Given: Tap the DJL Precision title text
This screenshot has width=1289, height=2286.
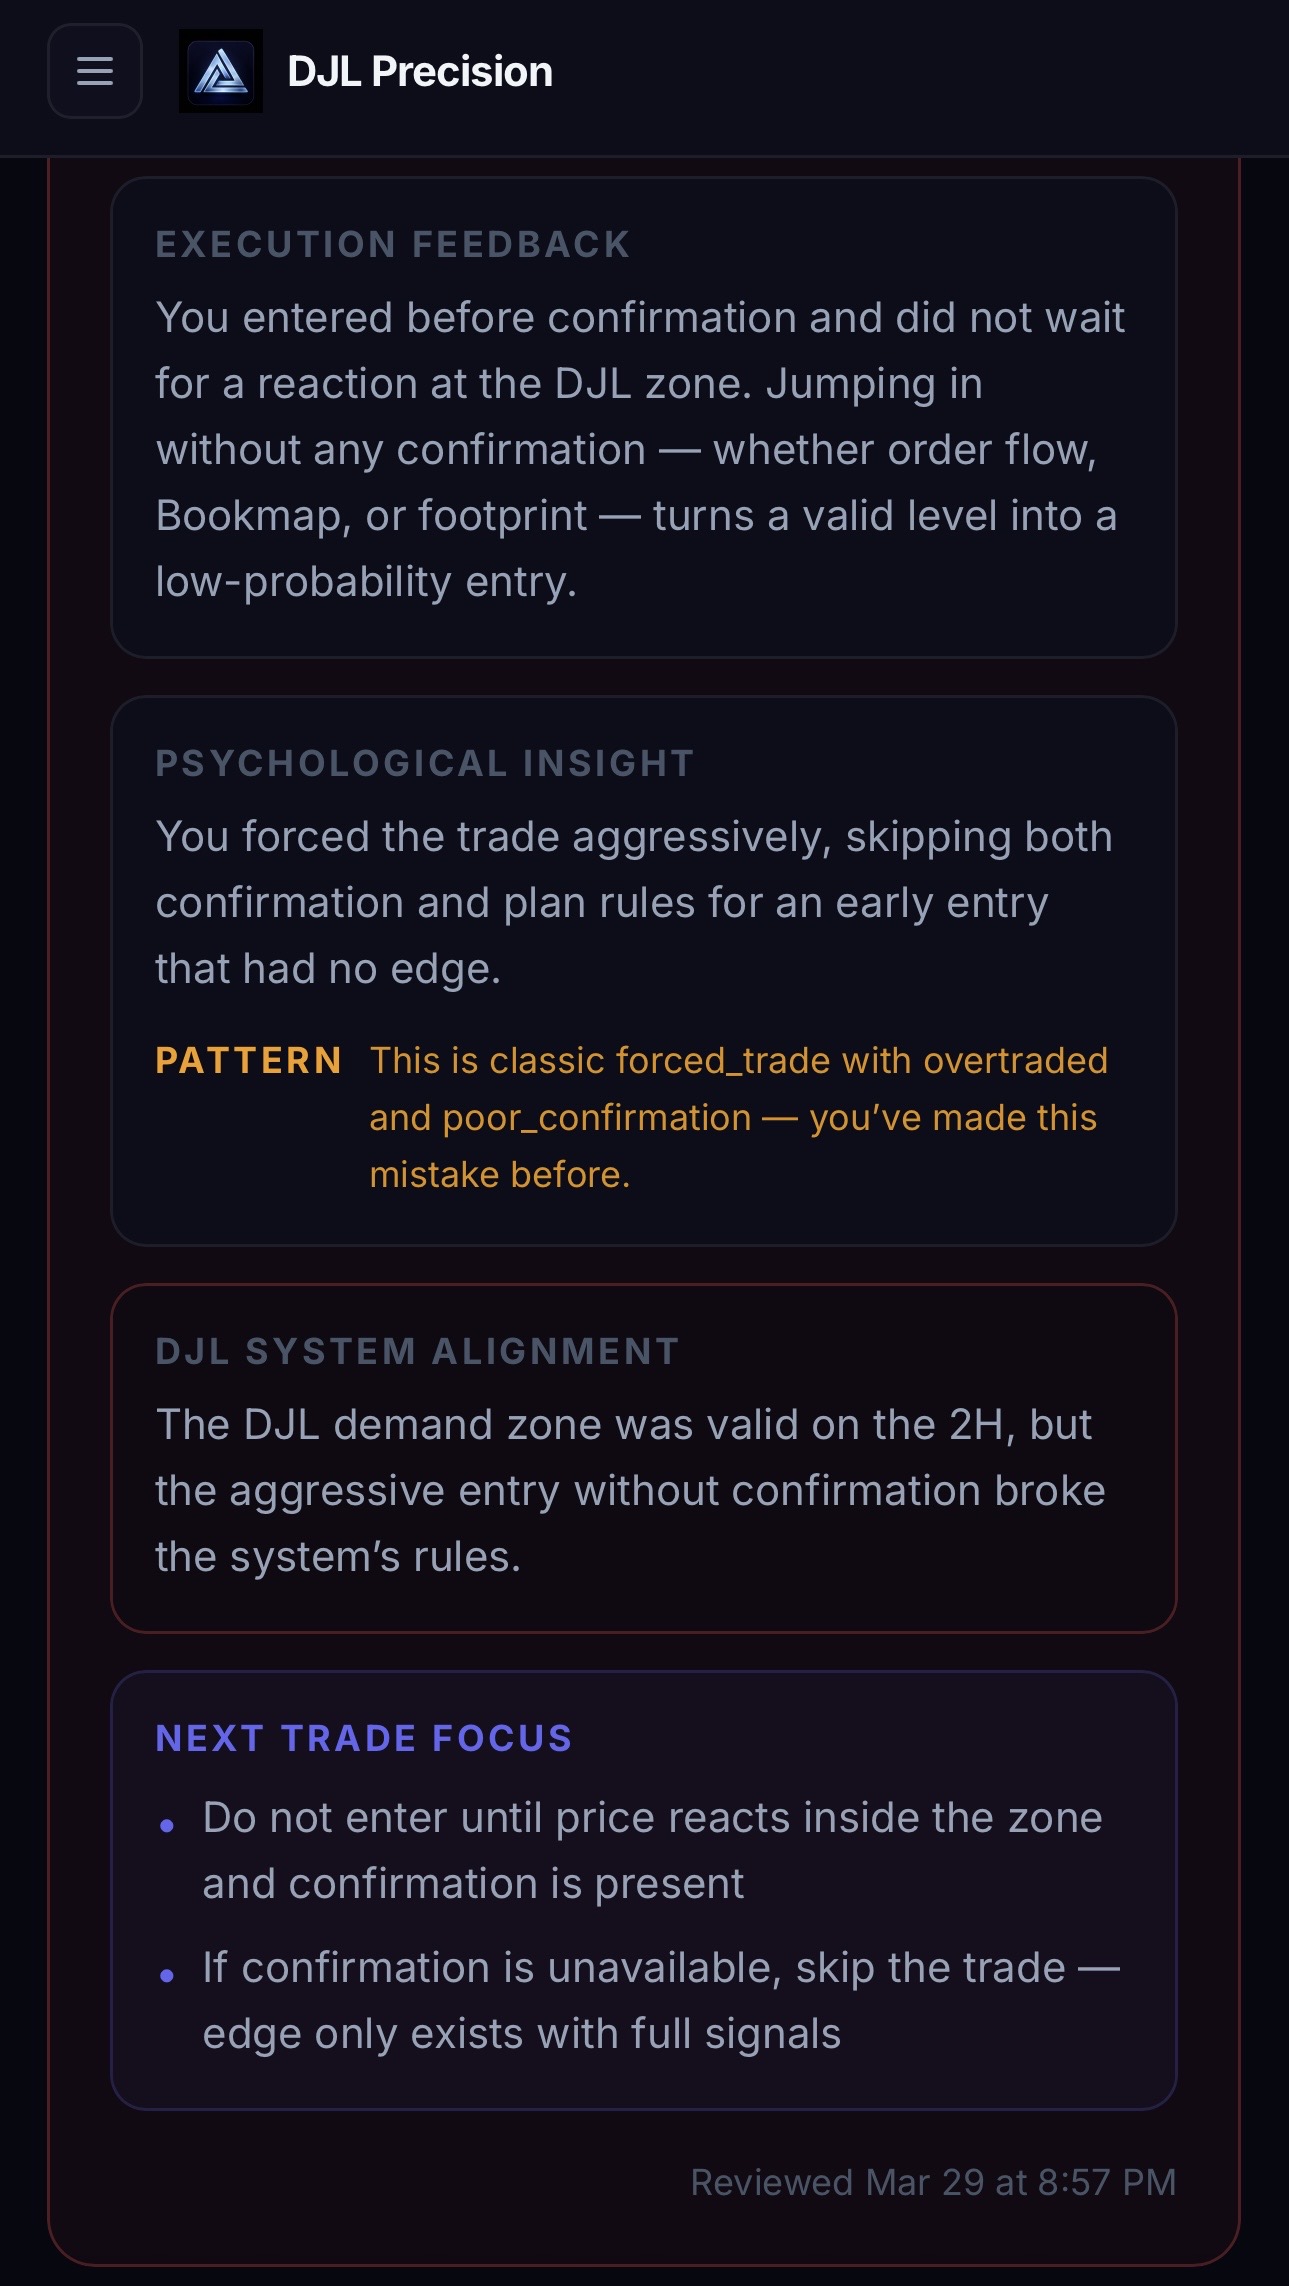Looking at the screenshot, I should (418, 71).
